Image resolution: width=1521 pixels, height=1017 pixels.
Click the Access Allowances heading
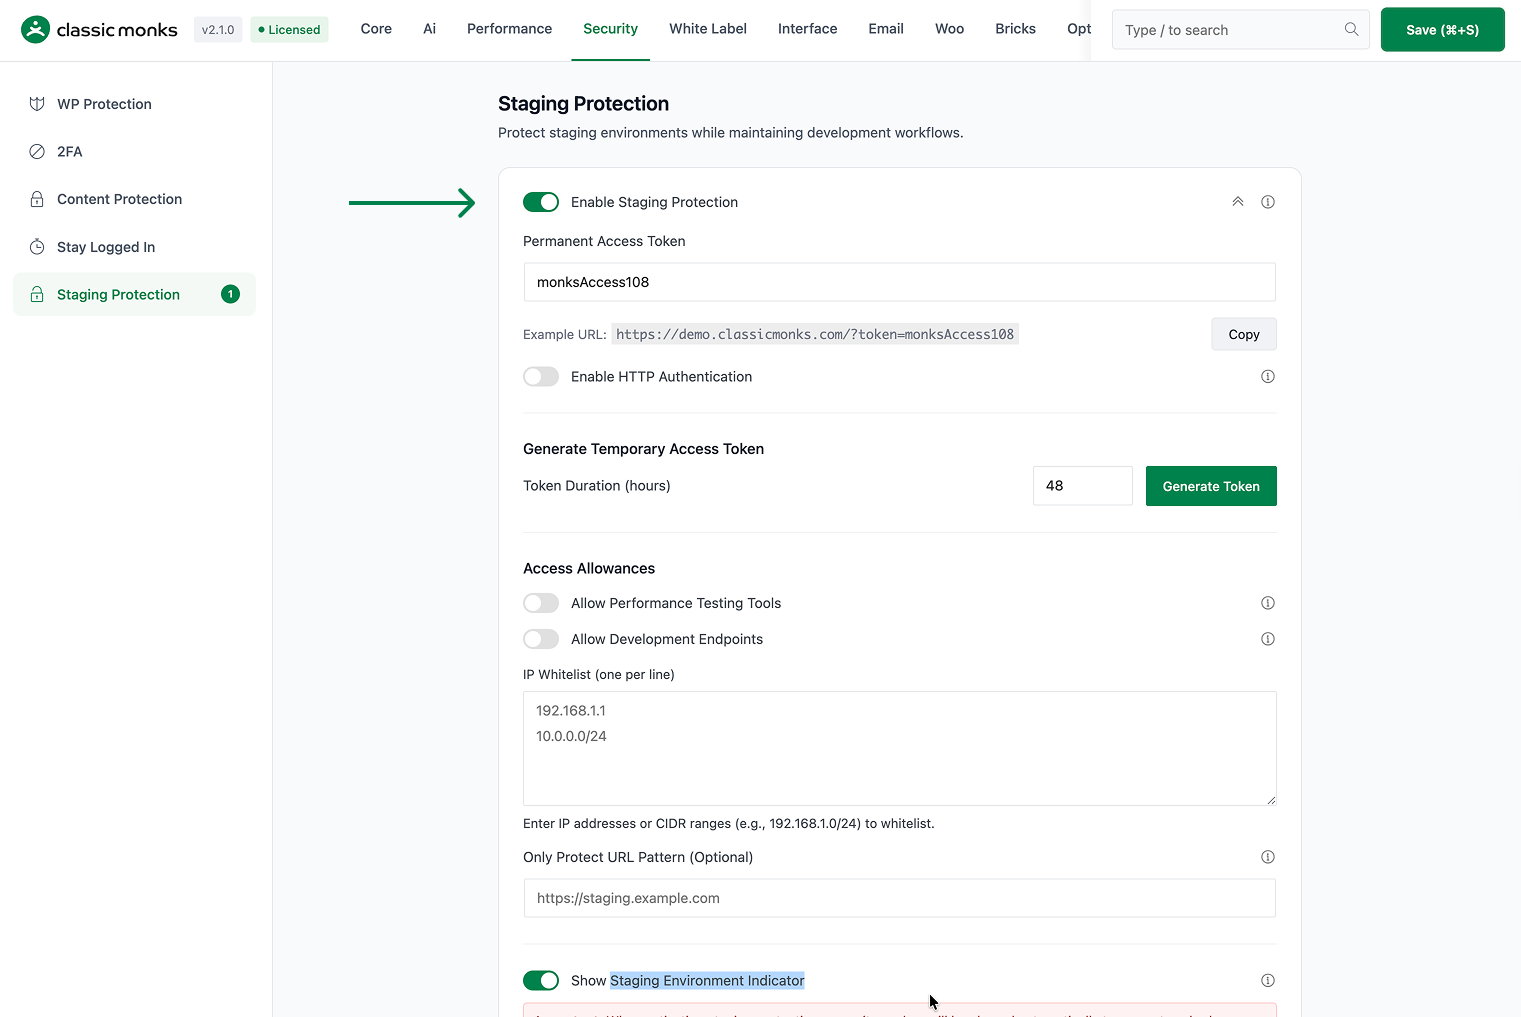(589, 568)
